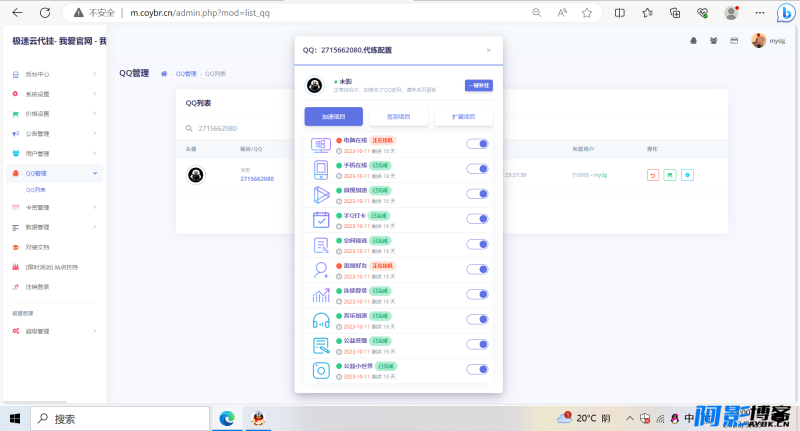Click the red refresh icon in the QQ list row
This screenshot has width=800, height=431.
click(x=653, y=175)
